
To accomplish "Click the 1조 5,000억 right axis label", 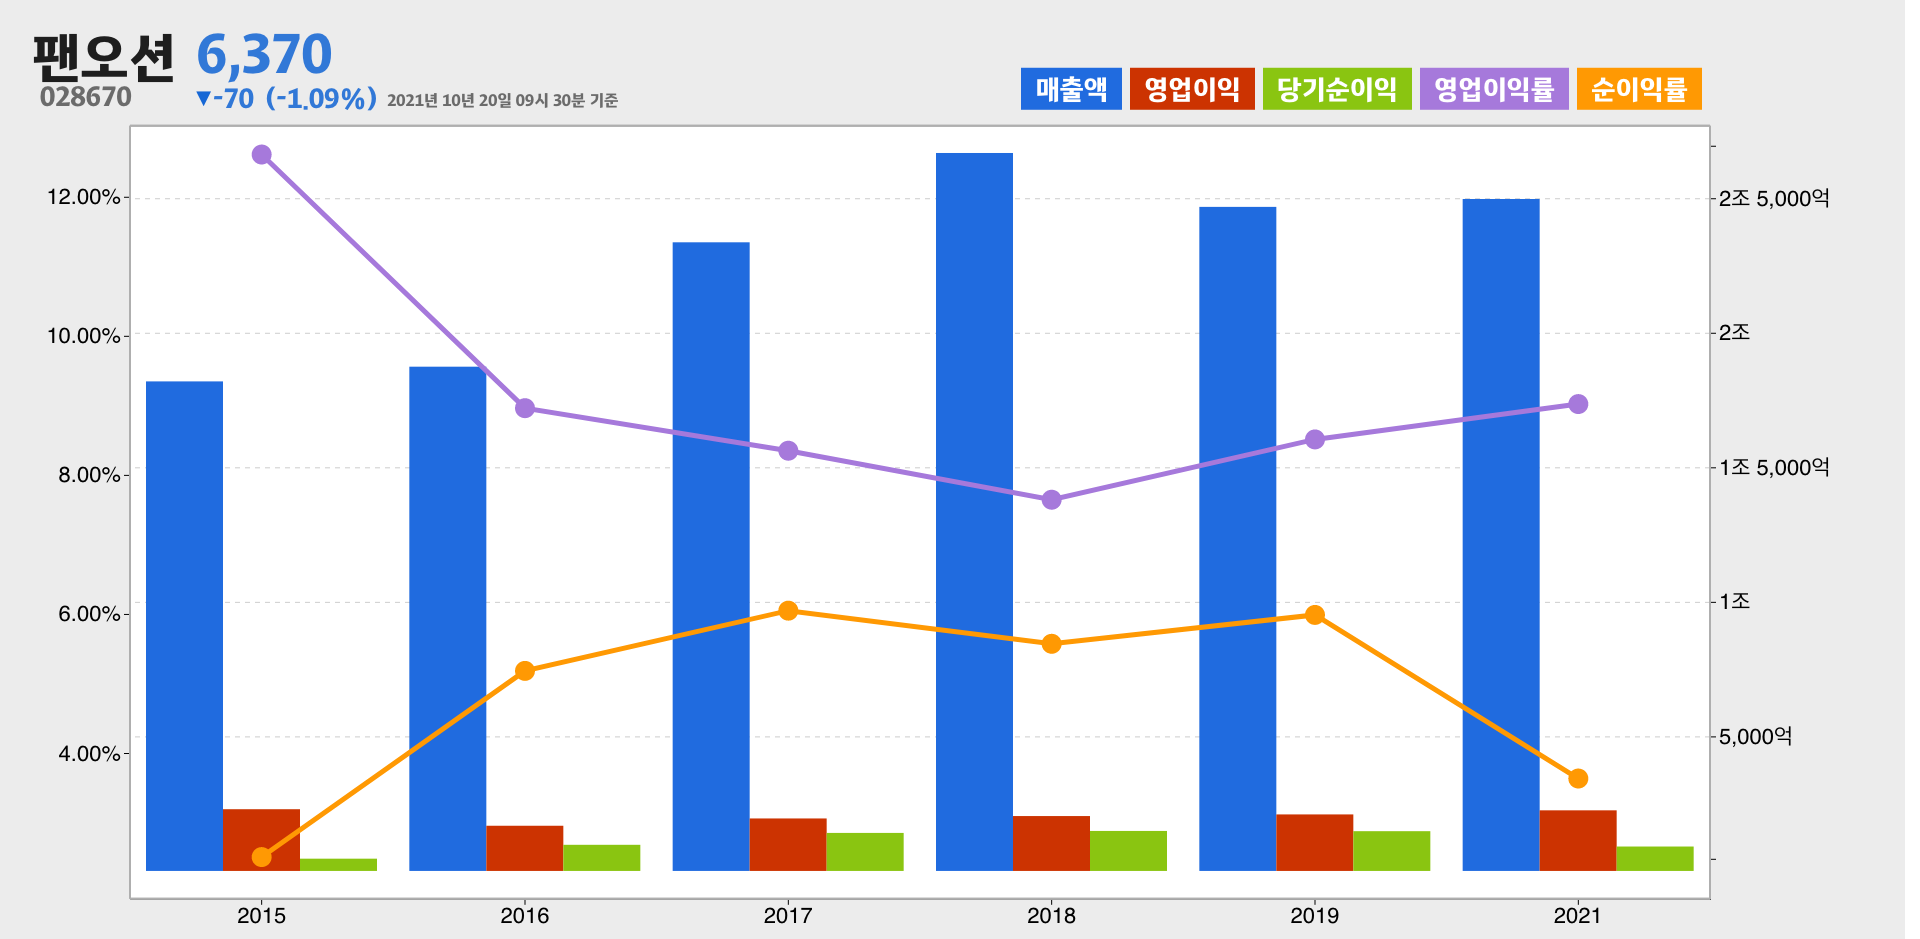I will coord(1774,467).
